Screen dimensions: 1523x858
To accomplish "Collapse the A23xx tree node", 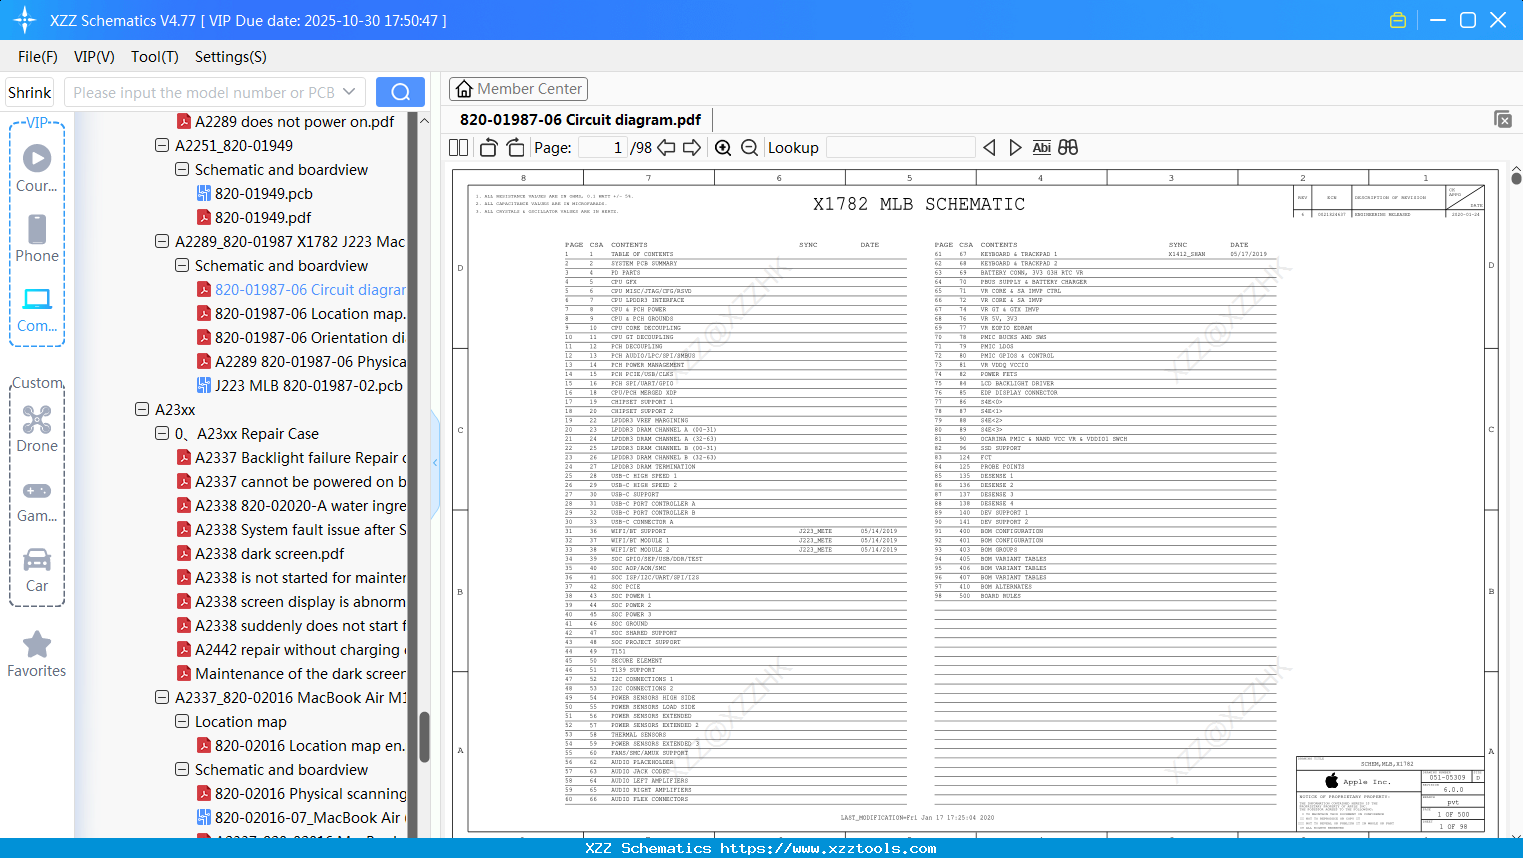I will pos(142,409).
